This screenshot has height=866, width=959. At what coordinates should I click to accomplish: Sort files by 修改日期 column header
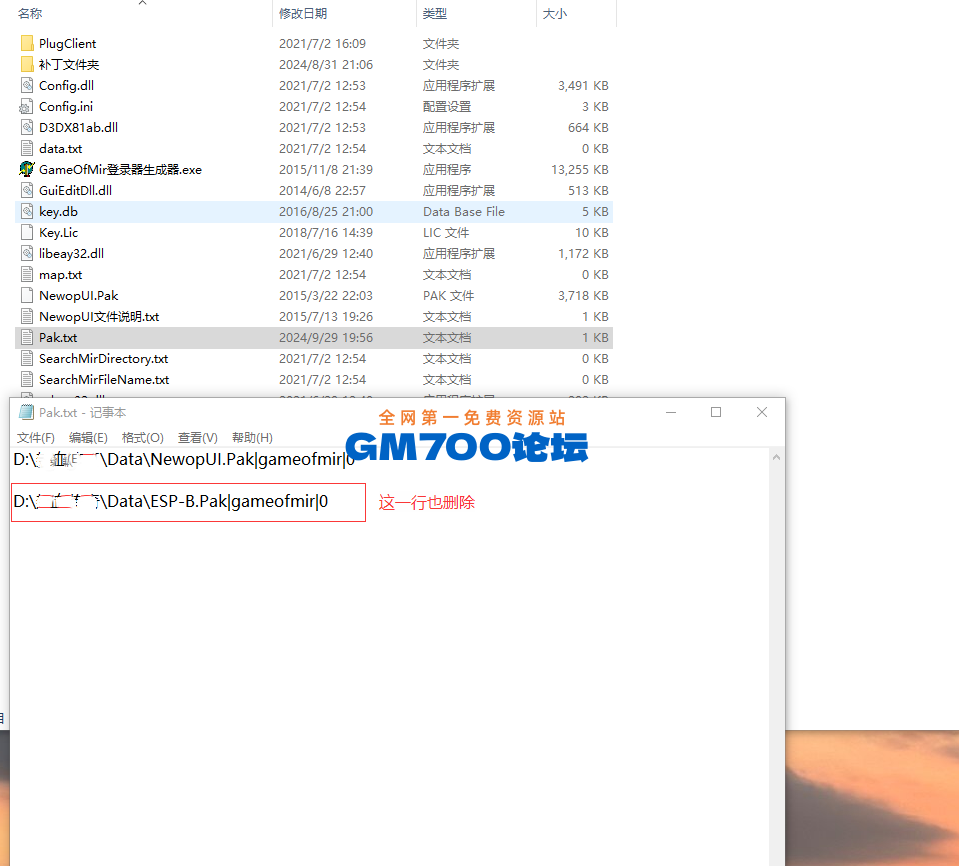pyautogui.click(x=303, y=14)
